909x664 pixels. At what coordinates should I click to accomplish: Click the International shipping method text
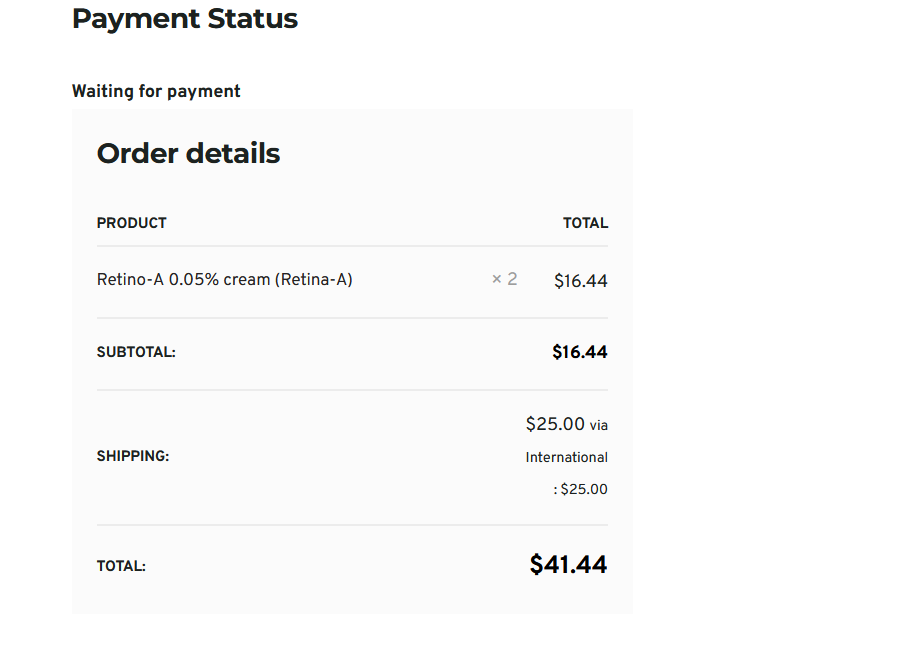point(566,458)
